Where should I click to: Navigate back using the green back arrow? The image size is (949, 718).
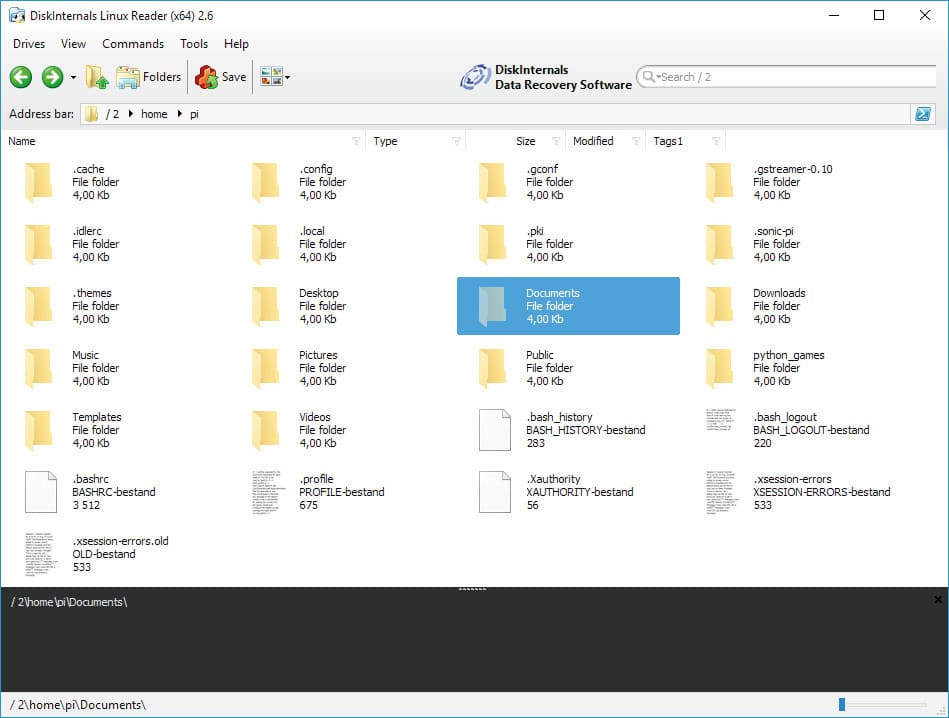pyautogui.click(x=20, y=77)
